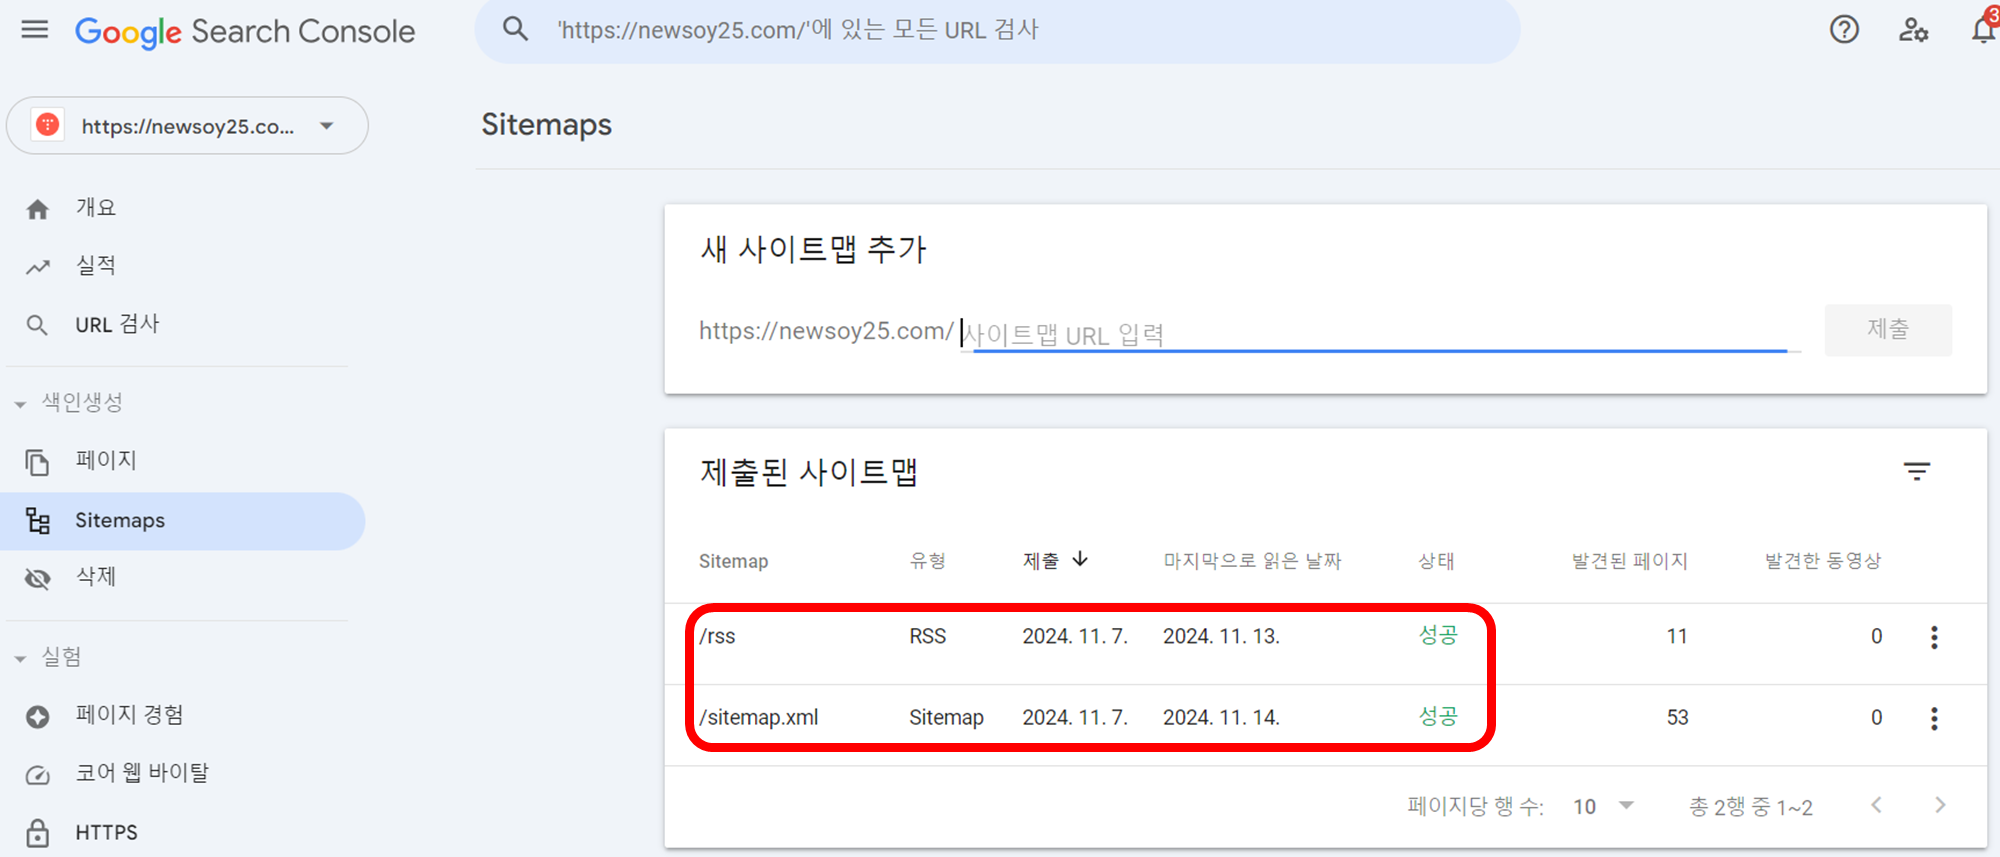Focus the top URL inspection search field
Viewport: 2000px width, 857px height.
click(998, 30)
